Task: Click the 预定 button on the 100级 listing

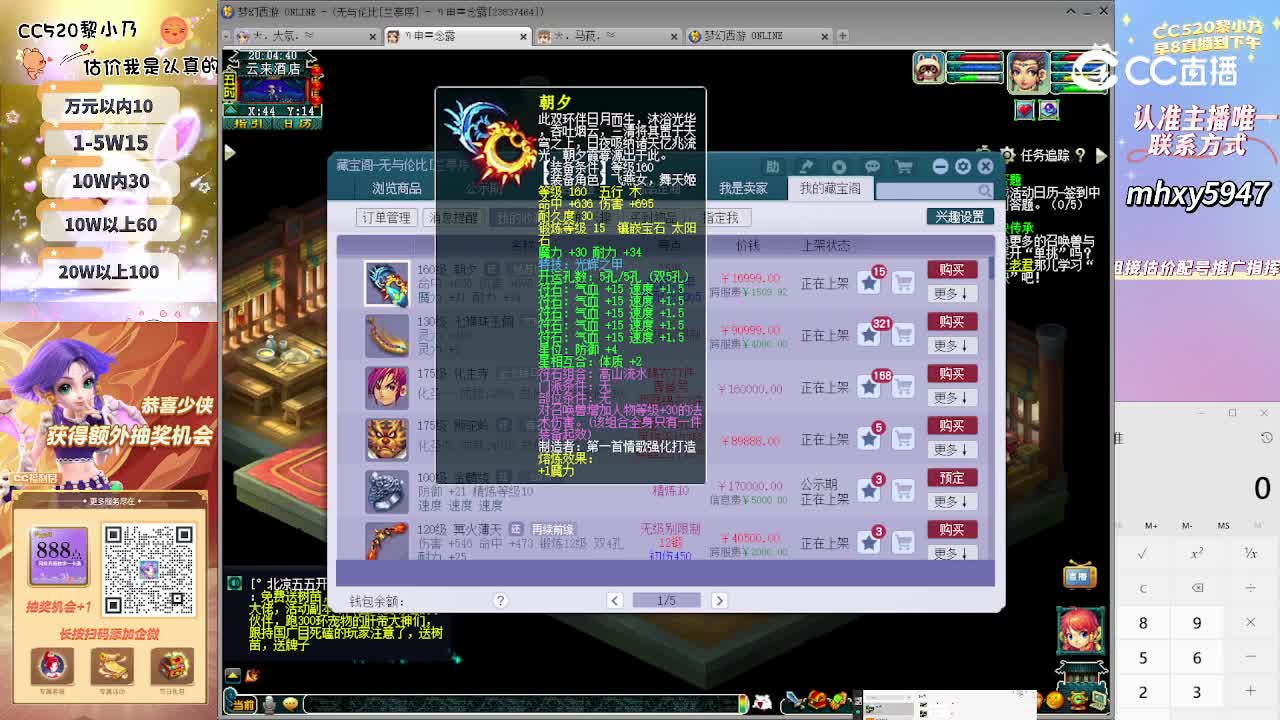Action: point(951,478)
